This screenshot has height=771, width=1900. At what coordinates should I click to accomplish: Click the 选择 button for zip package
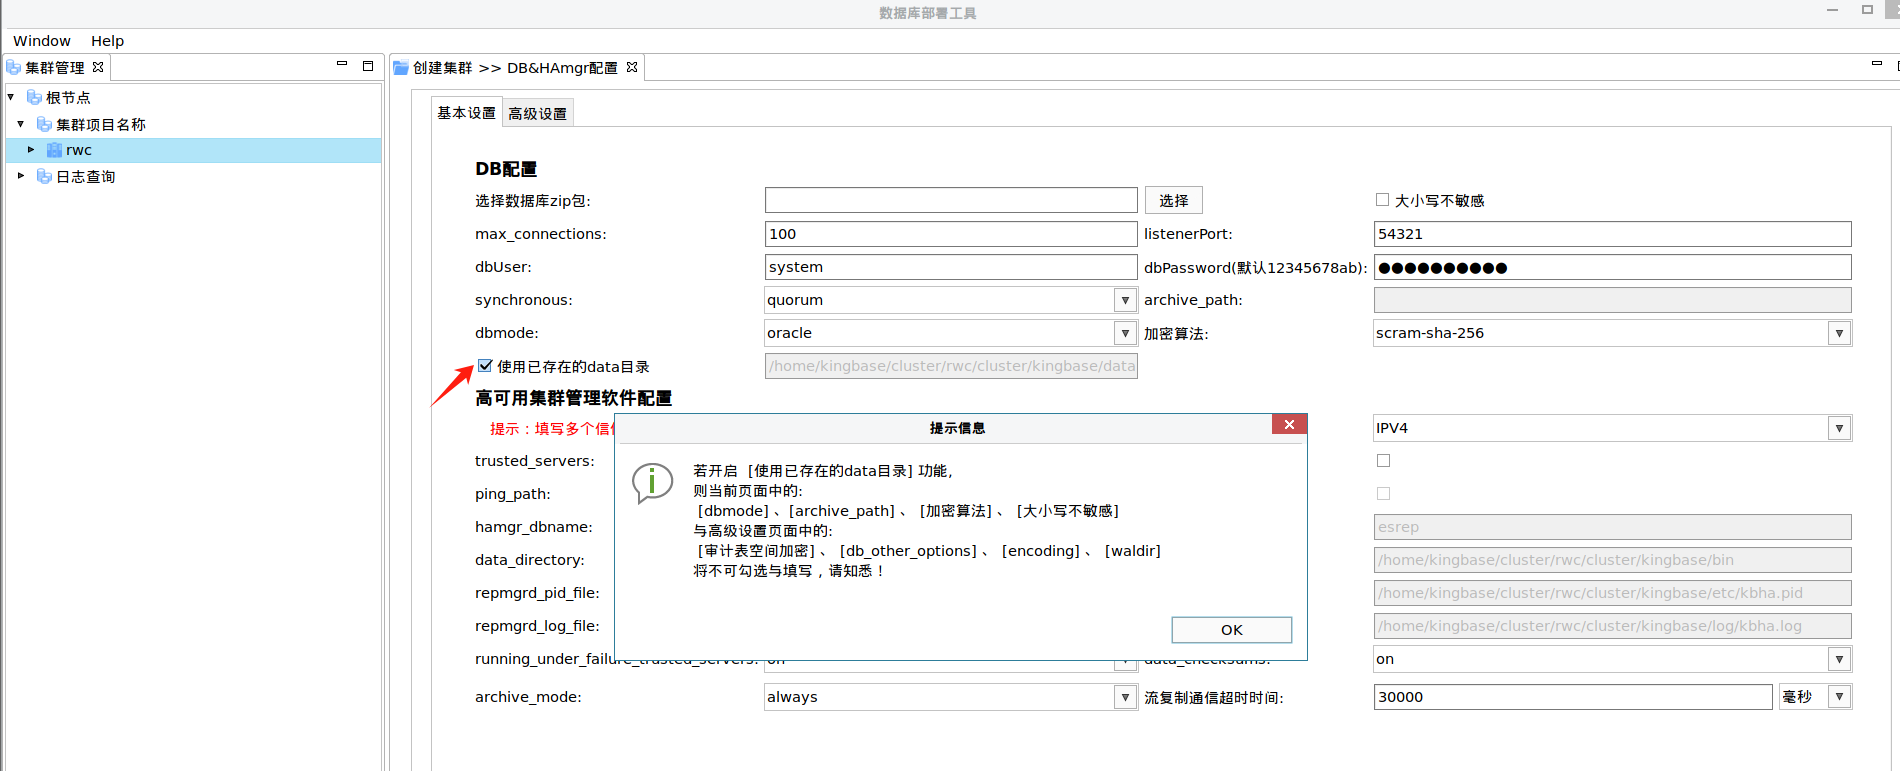point(1173,200)
